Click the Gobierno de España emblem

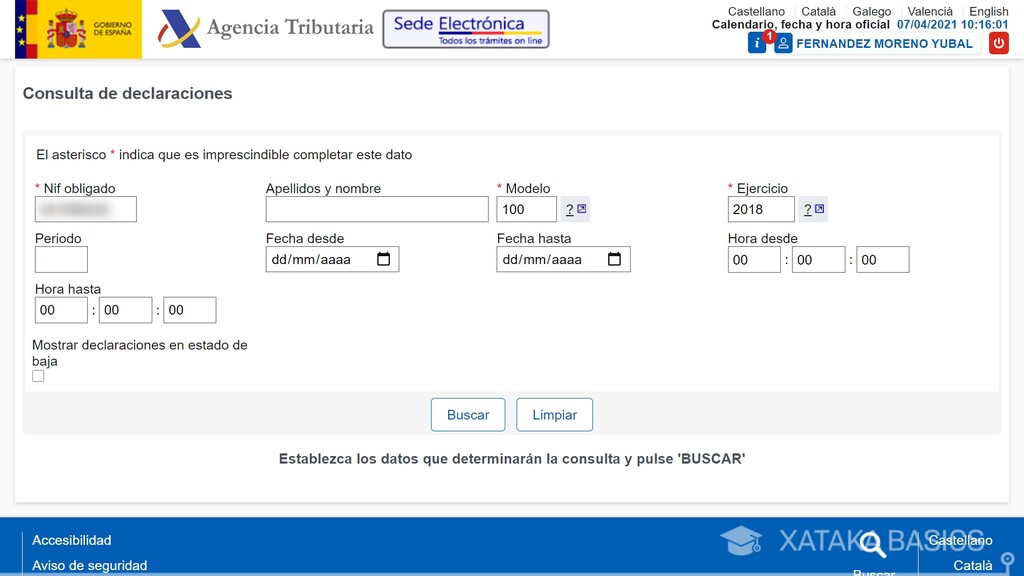[x=78, y=29]
